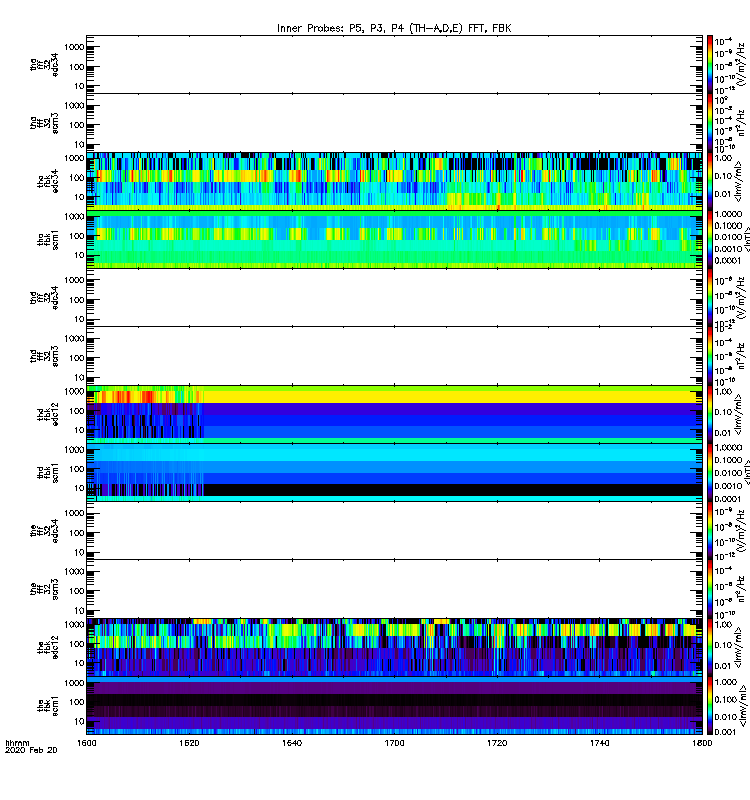Click the color bar beside tha fbk edc34 panel
This screenshot has height=800, width=750.
[710, 181]
